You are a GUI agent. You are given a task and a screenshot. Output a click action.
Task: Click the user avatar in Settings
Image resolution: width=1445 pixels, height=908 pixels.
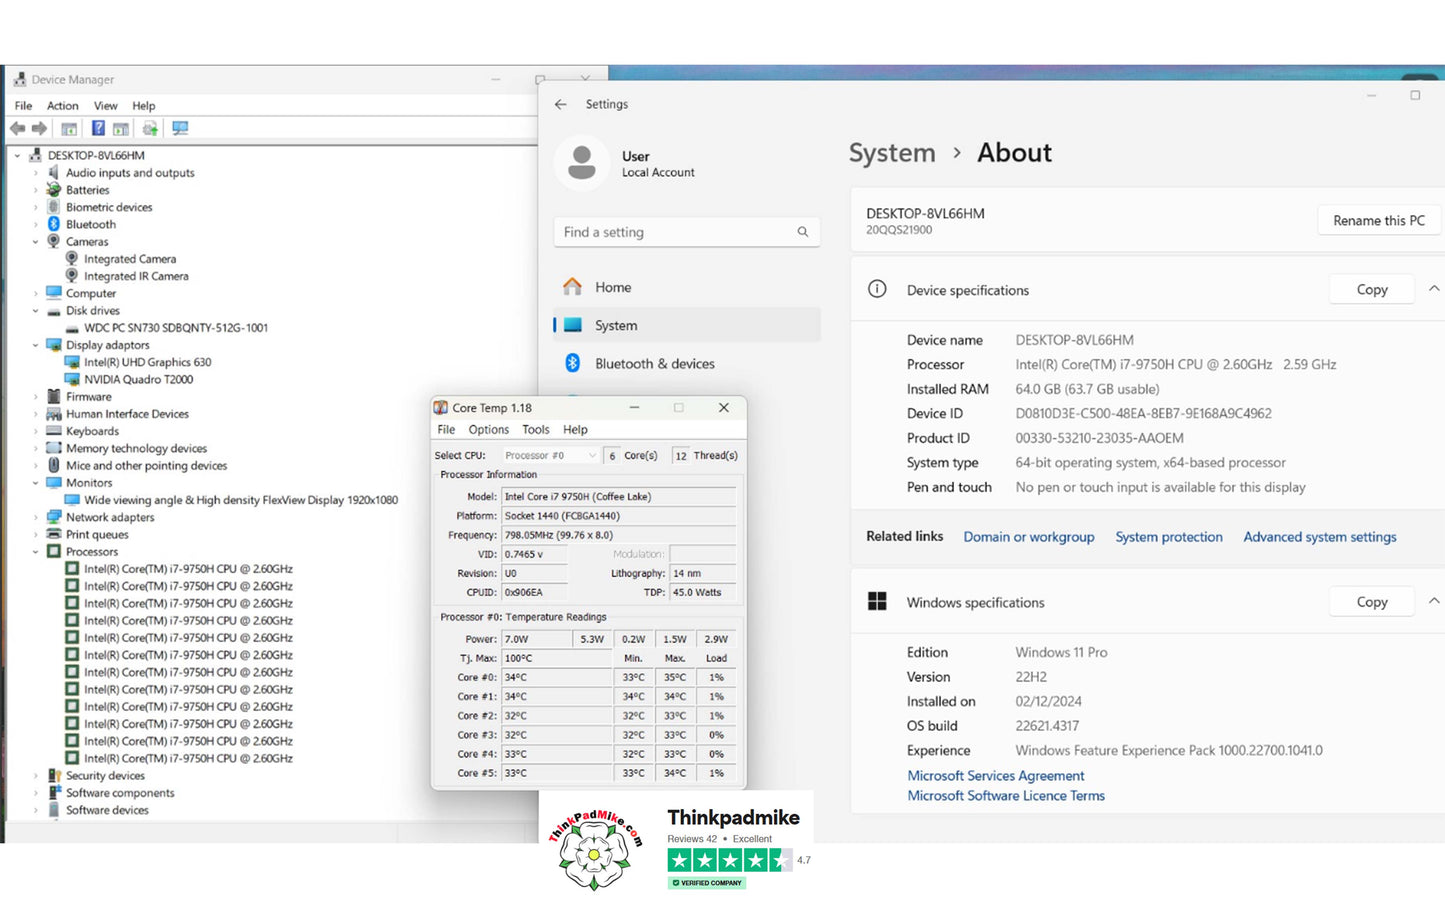point(582,163)
